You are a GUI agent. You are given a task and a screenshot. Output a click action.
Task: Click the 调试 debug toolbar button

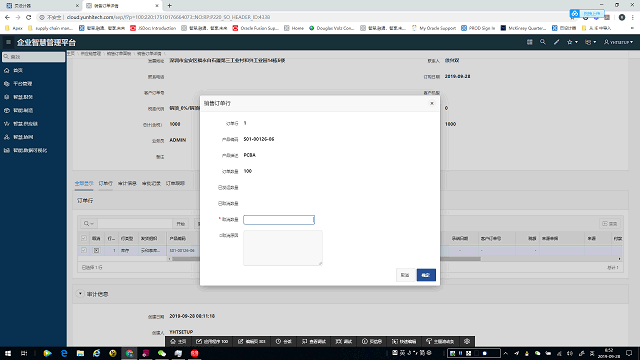click(344, 342)
